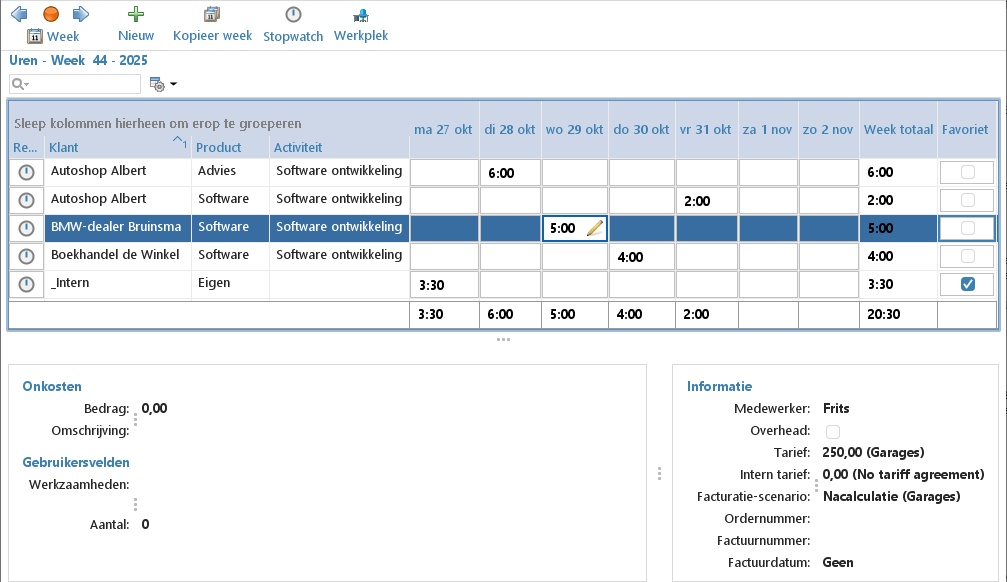Toggle the Overhead checkbox
The height and width of the screenshot is (582, 1007).
[x=833, y=432]
